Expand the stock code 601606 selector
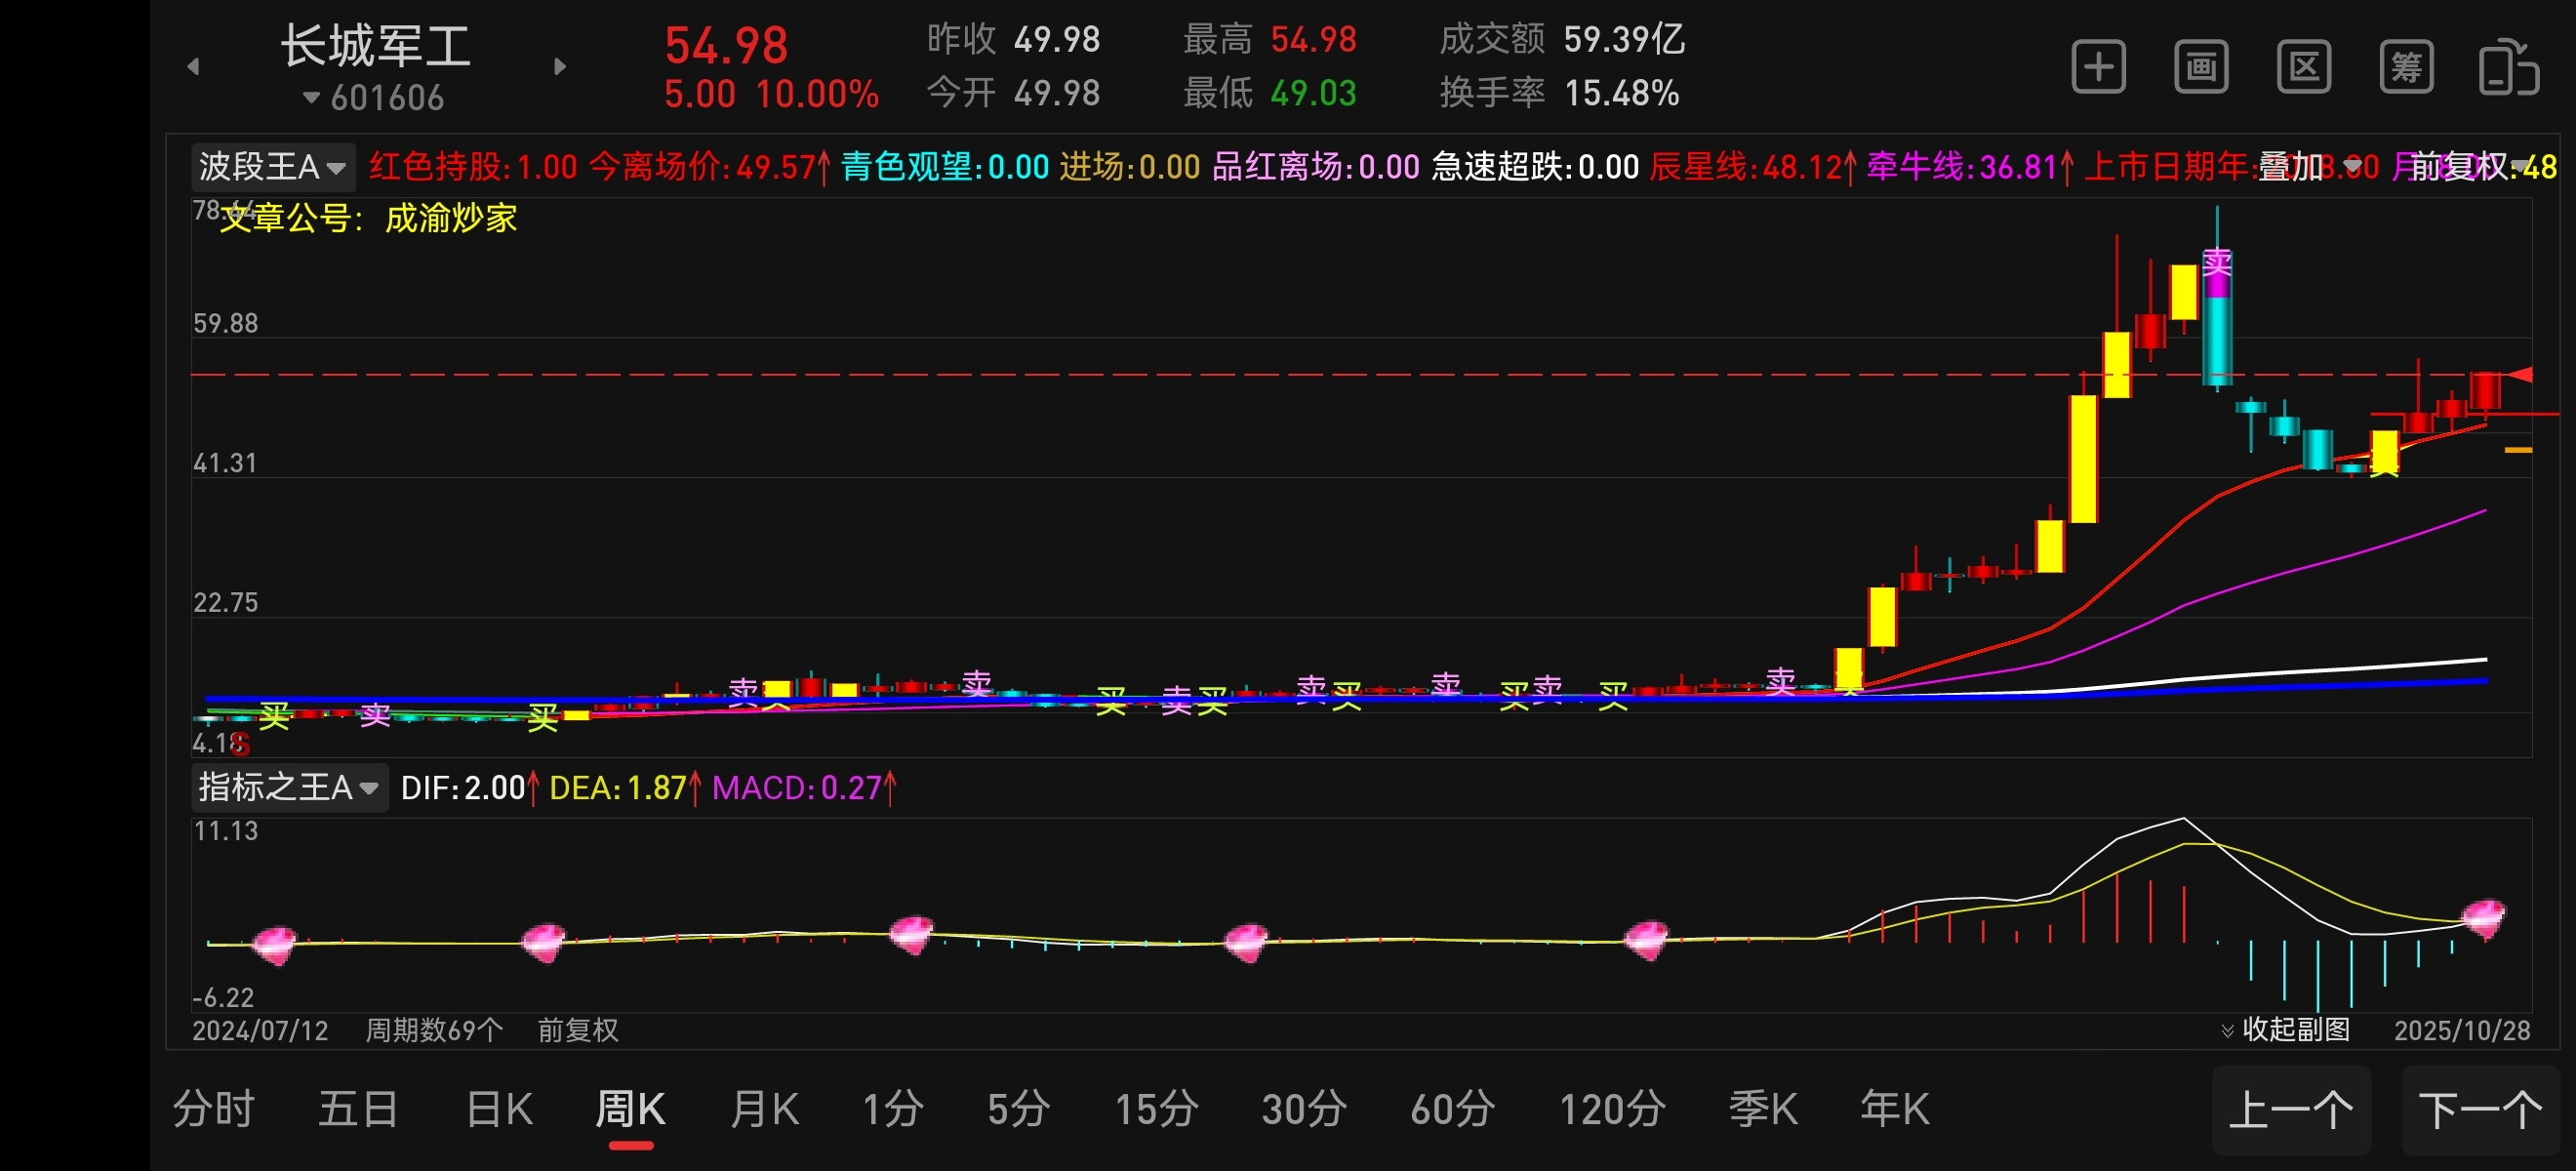Viewport: 2576px width, 1171px height. coord(373,98)
